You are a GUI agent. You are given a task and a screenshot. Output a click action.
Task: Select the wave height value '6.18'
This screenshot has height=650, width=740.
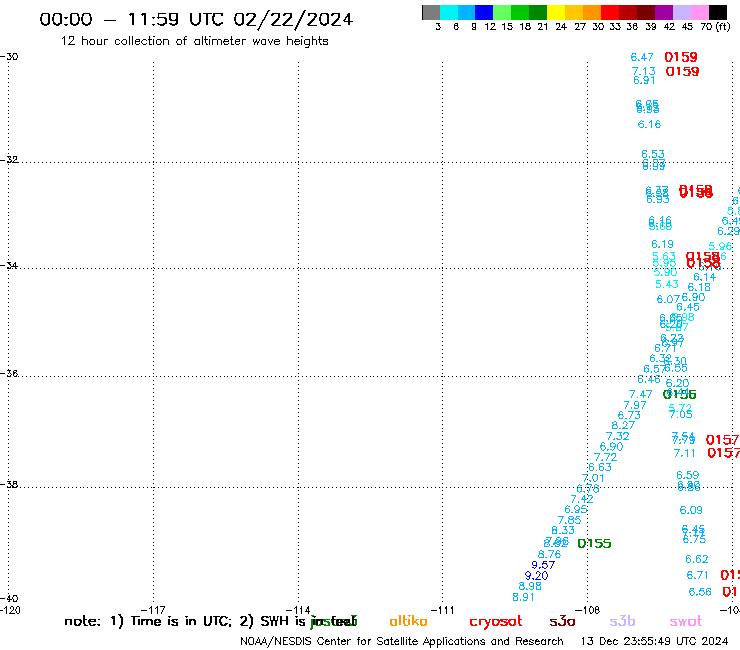(699, 287)
